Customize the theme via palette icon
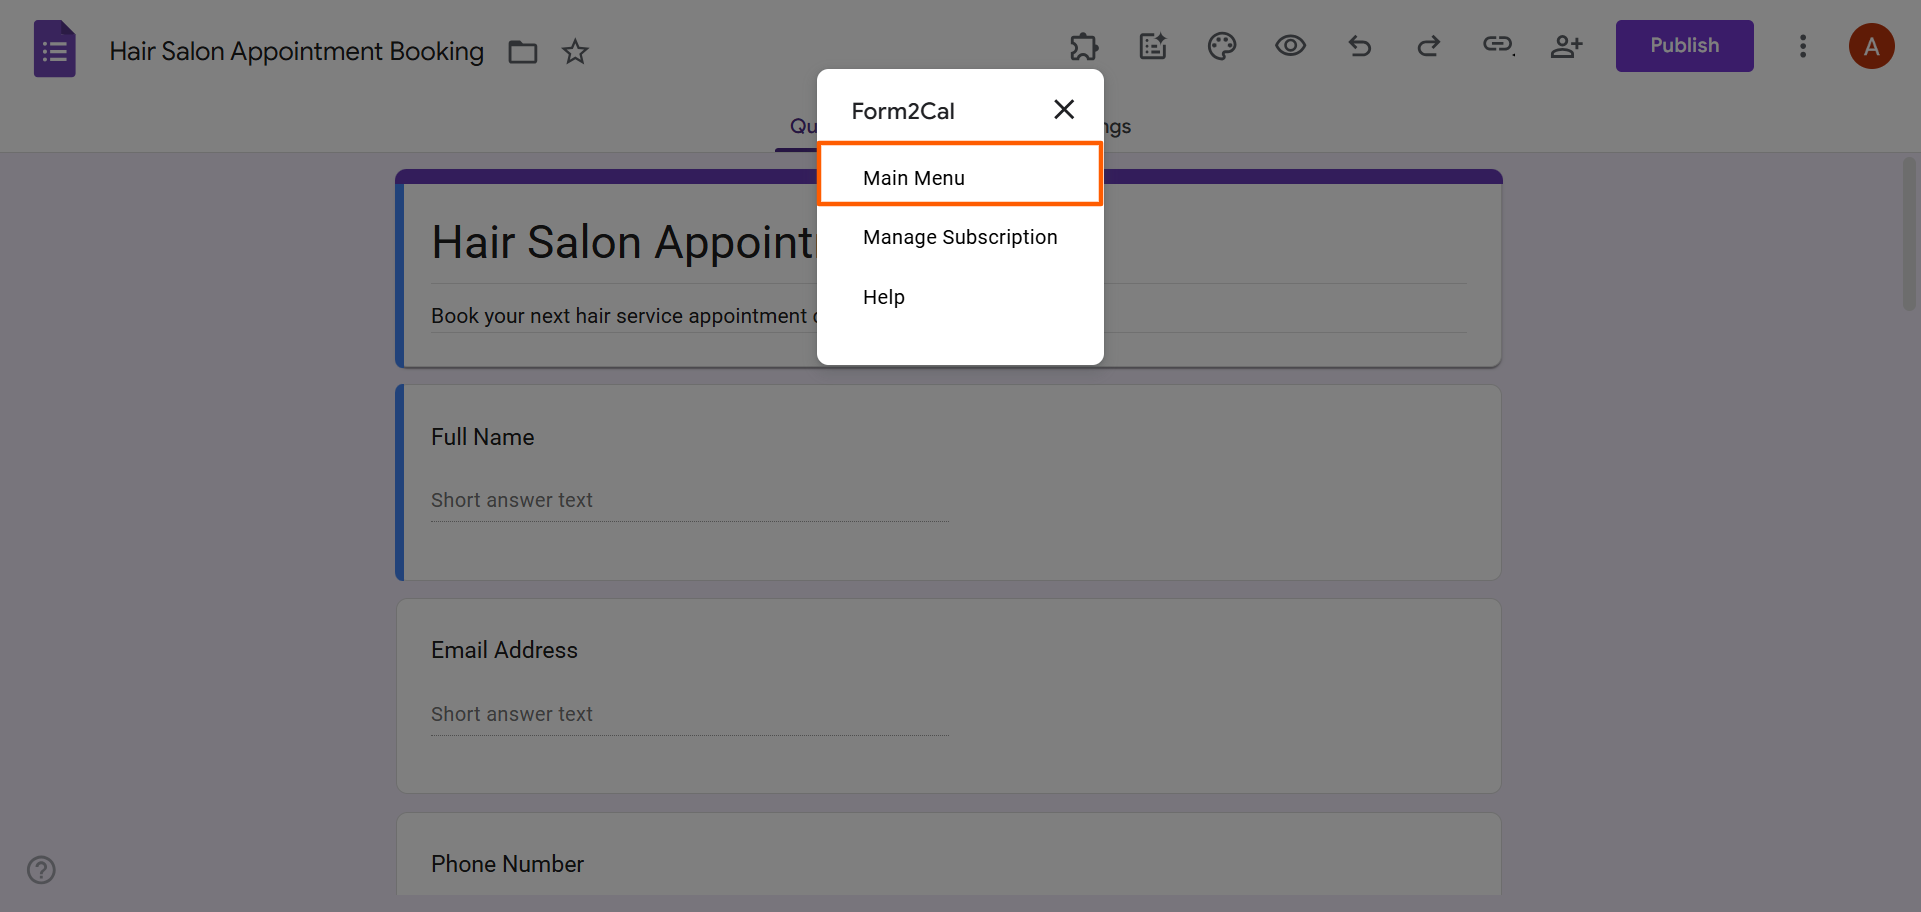Screen dimensions: 1921x912 coord(1221,46)
